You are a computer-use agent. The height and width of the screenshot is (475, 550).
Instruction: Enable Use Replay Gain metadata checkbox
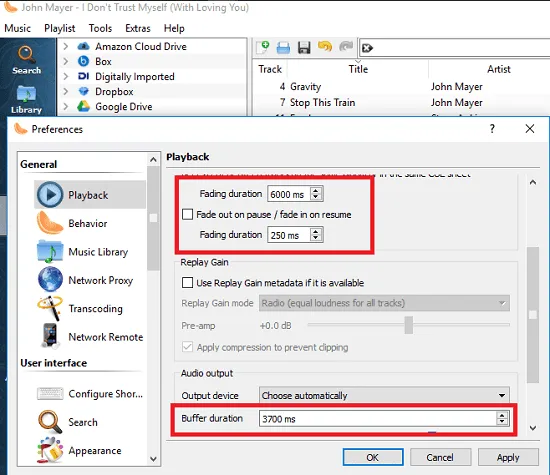187,282
